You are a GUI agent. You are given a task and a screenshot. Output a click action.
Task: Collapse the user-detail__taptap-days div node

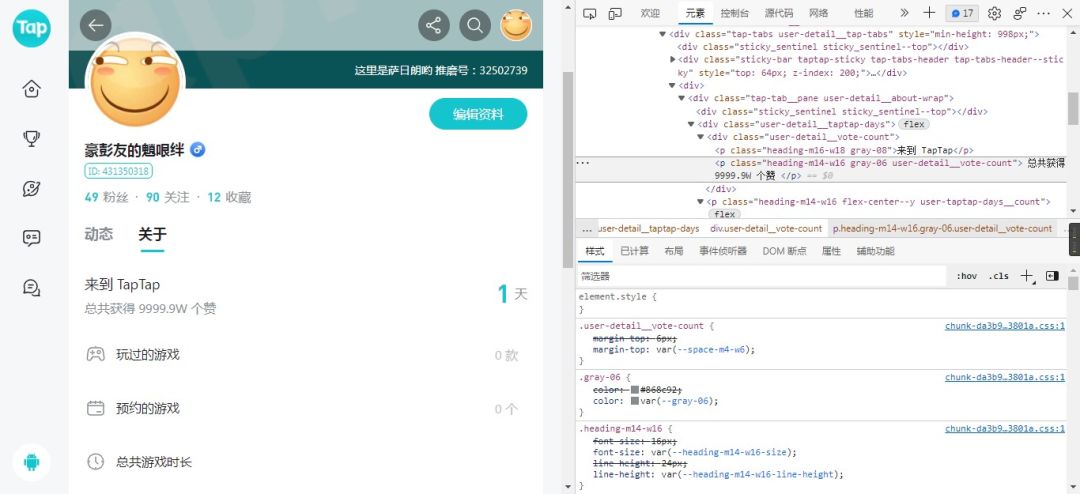coord(691,124)
